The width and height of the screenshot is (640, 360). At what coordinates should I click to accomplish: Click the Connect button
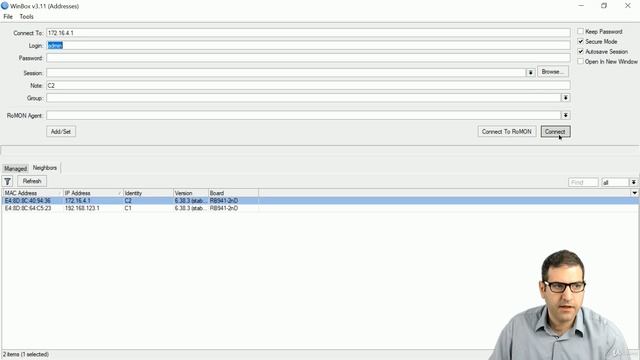point(555,131)
